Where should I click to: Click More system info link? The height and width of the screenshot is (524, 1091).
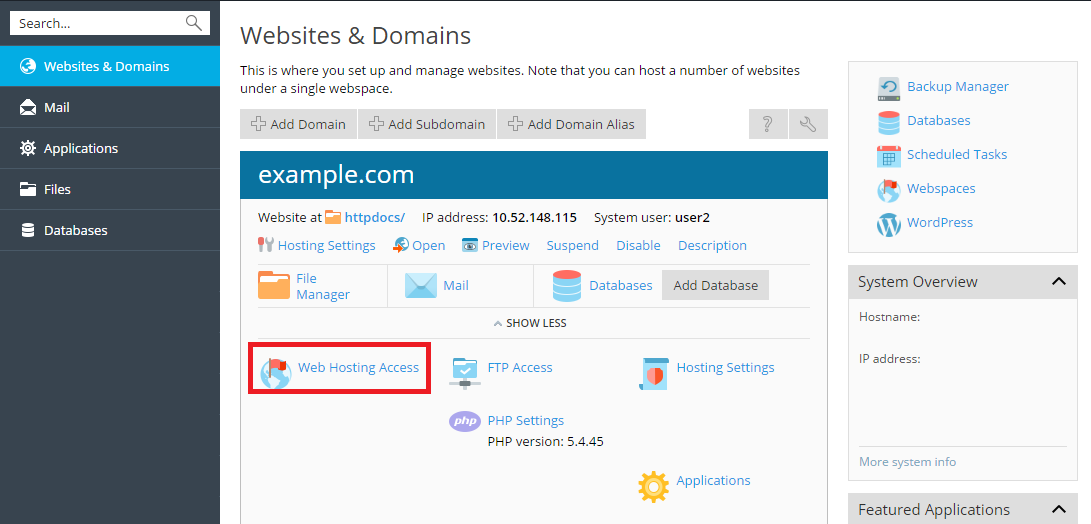click(907, 462)
